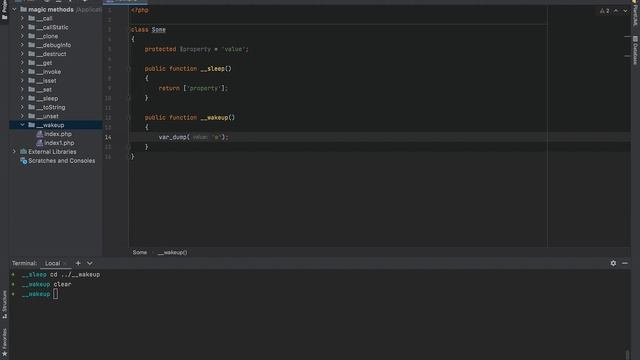The width and height of the screenshot is (640, 360).
Task: Click the index1.php file icon
Action: 40,143
